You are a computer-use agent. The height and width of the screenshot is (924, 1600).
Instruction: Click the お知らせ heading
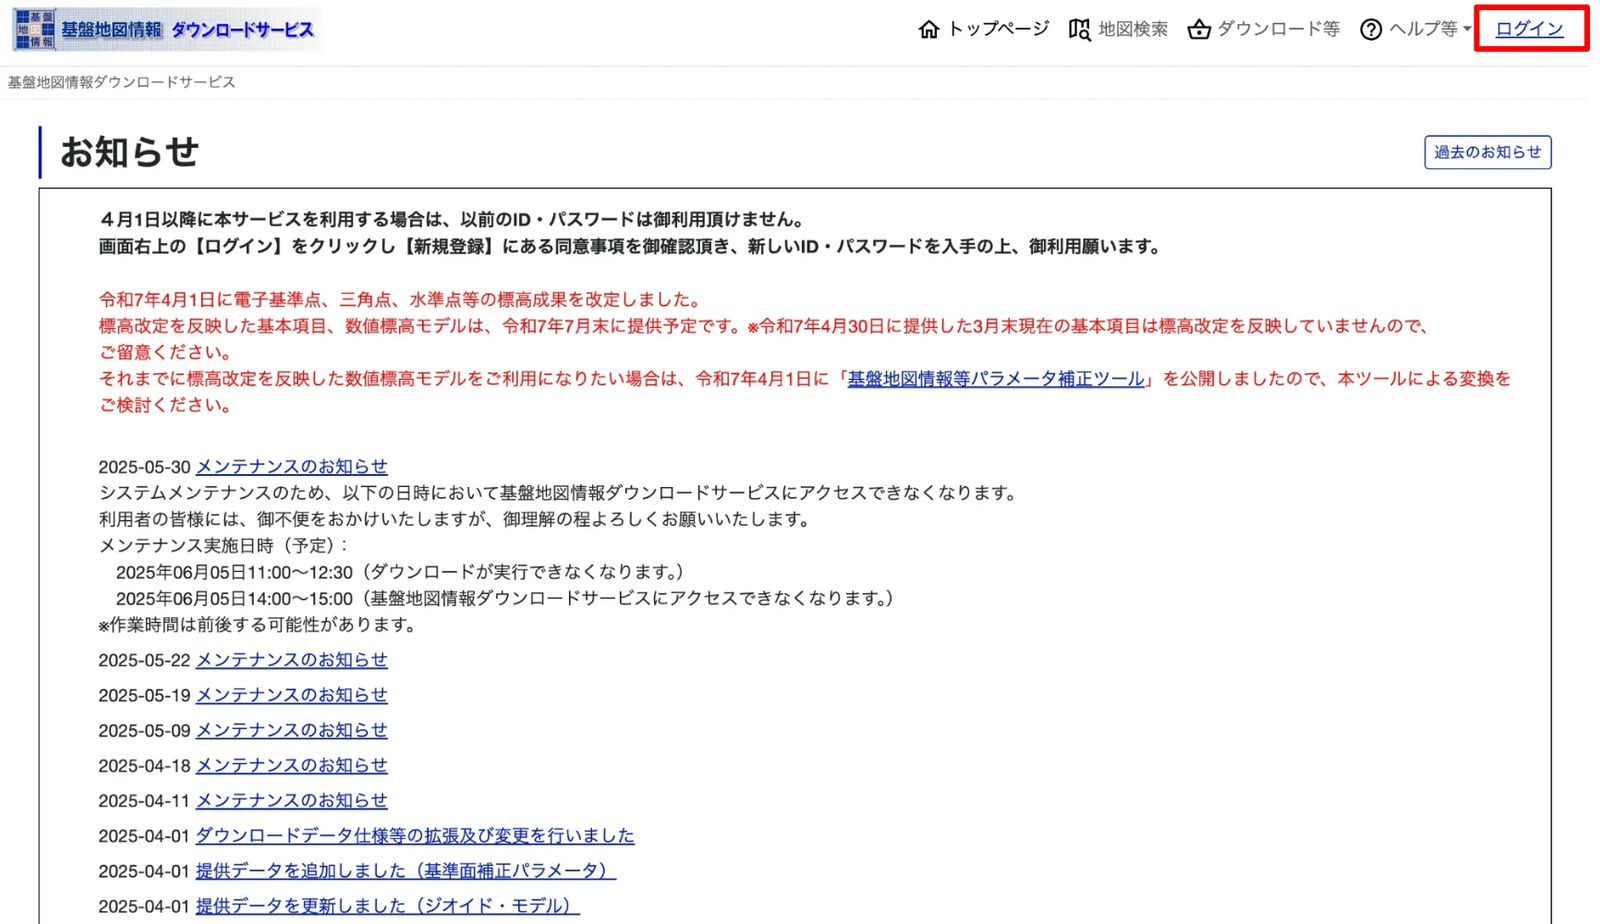tap(129, 152)
